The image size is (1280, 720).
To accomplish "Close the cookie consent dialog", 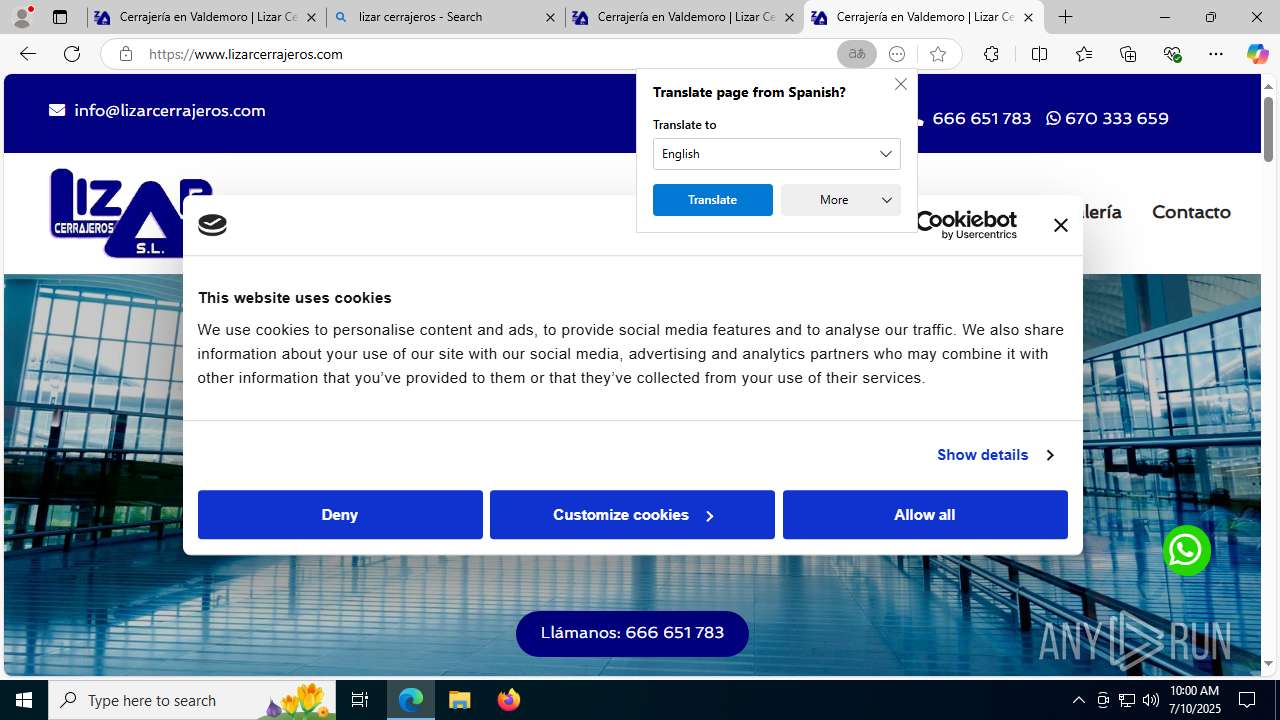I will coord(1061,225).
